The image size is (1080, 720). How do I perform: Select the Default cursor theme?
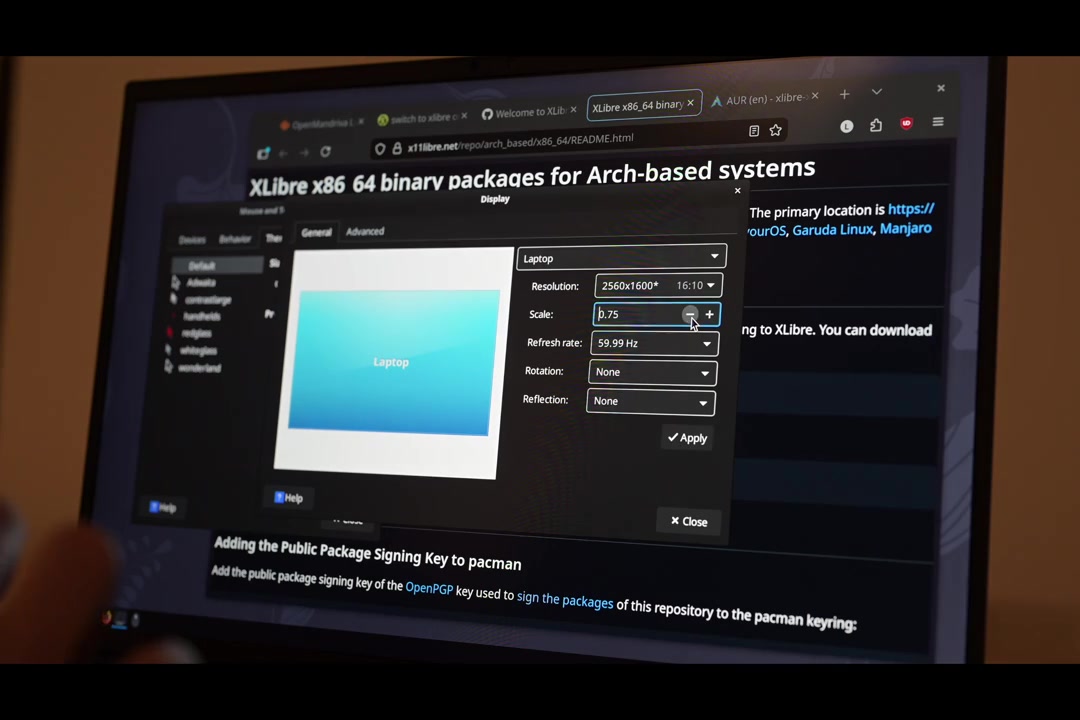[217, 265]
